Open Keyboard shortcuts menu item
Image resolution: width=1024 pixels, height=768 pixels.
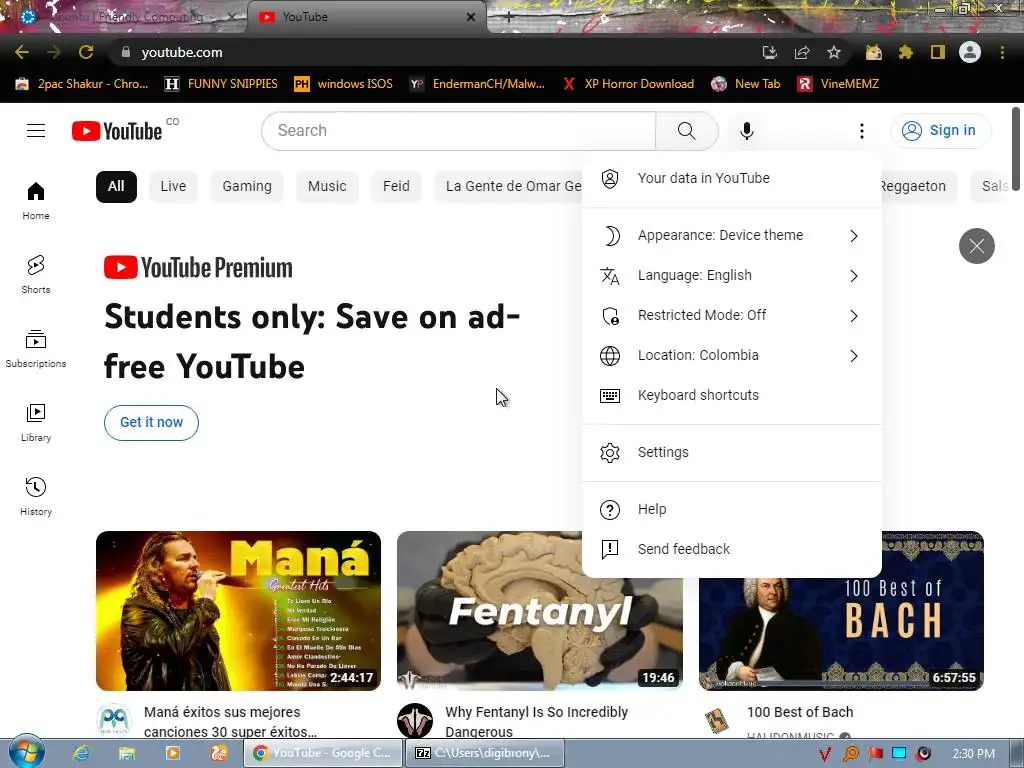pos(731,395)
